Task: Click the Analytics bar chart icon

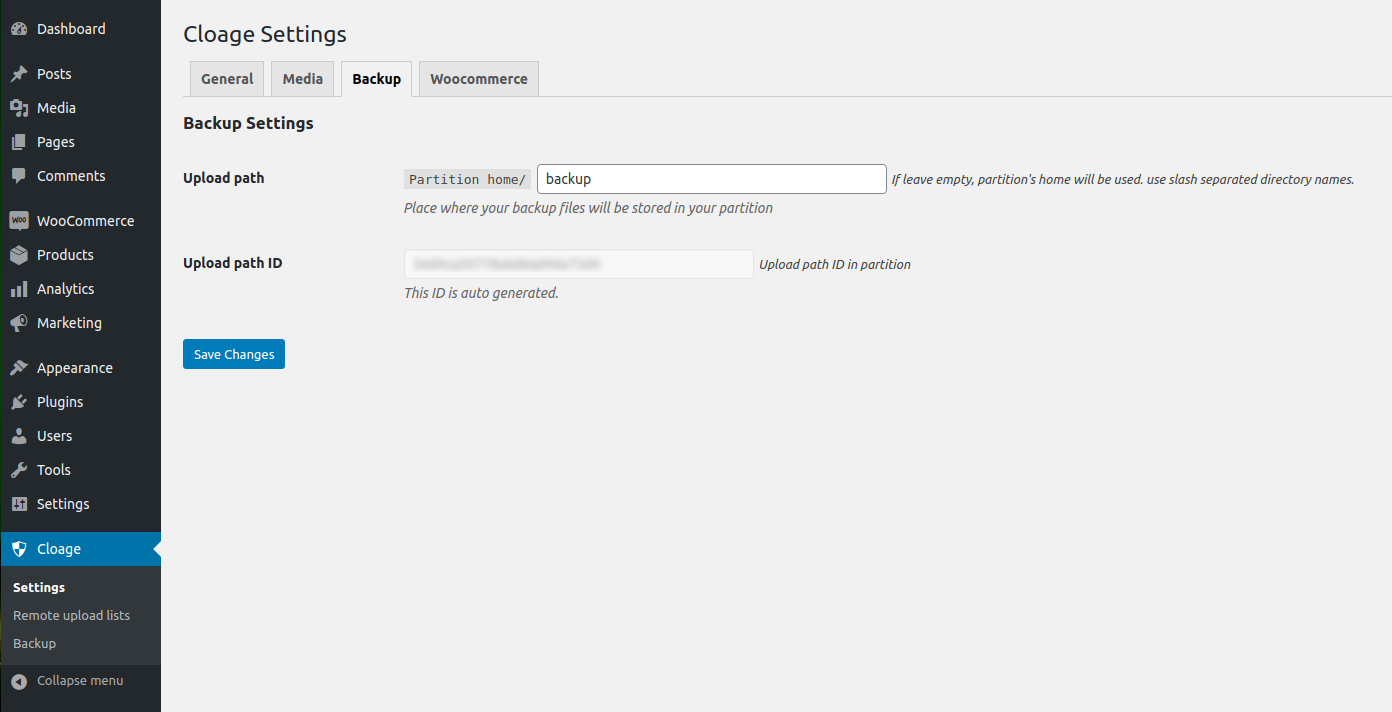Action: coord(19,289)
